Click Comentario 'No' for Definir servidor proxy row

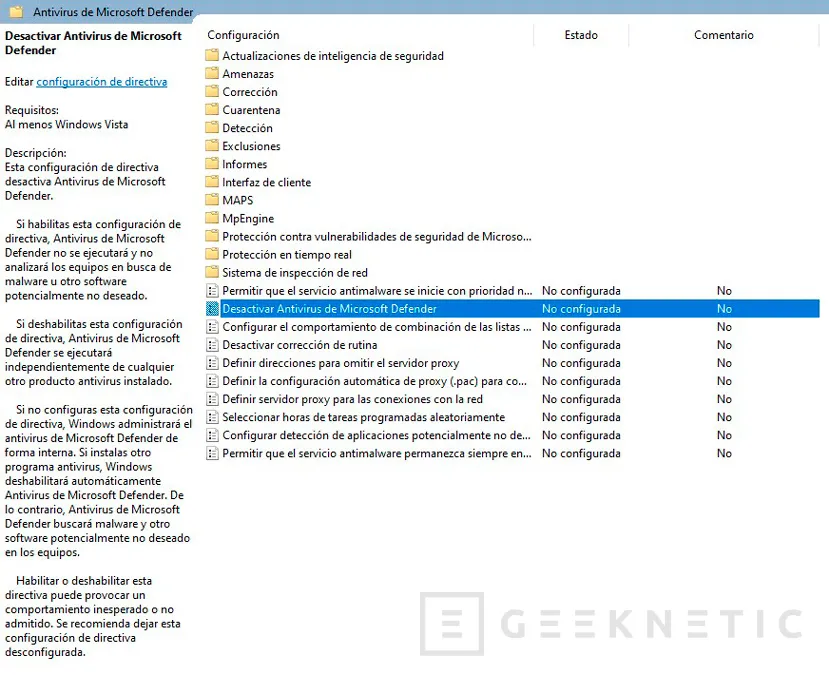(x=724, y=399)
